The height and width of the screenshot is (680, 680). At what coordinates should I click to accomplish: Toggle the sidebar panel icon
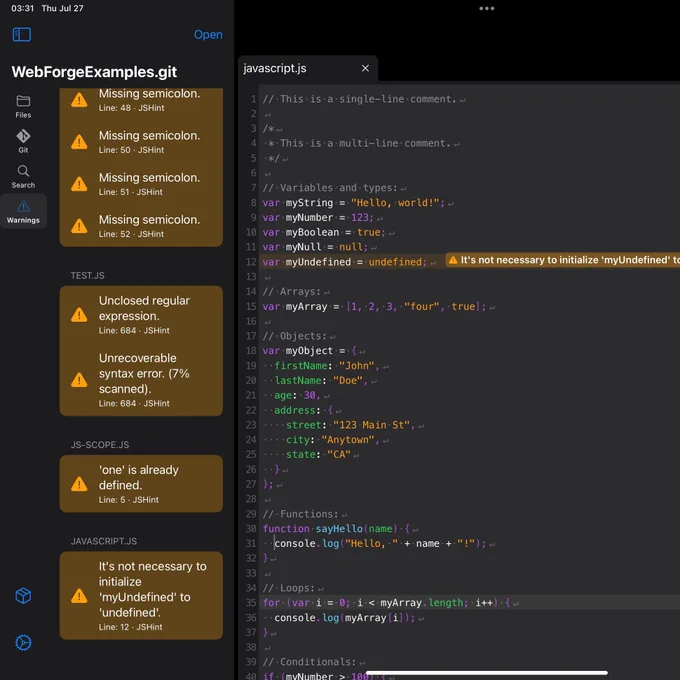click(22, 34)
